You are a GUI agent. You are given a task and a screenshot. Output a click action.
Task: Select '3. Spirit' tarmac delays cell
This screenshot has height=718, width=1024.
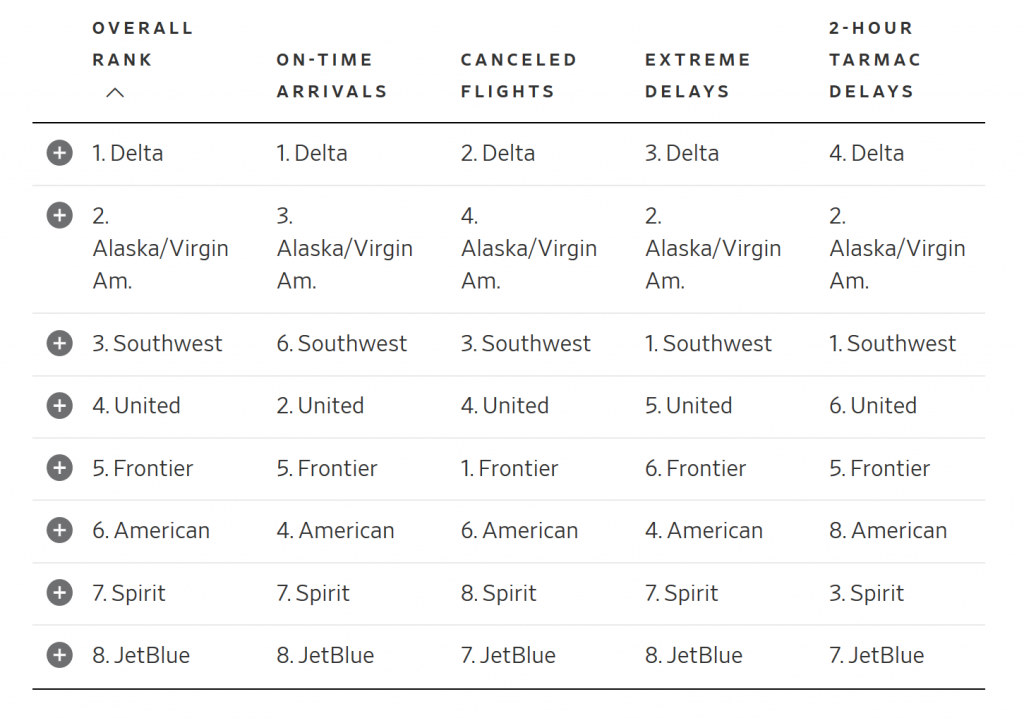(x=866, y=593)
